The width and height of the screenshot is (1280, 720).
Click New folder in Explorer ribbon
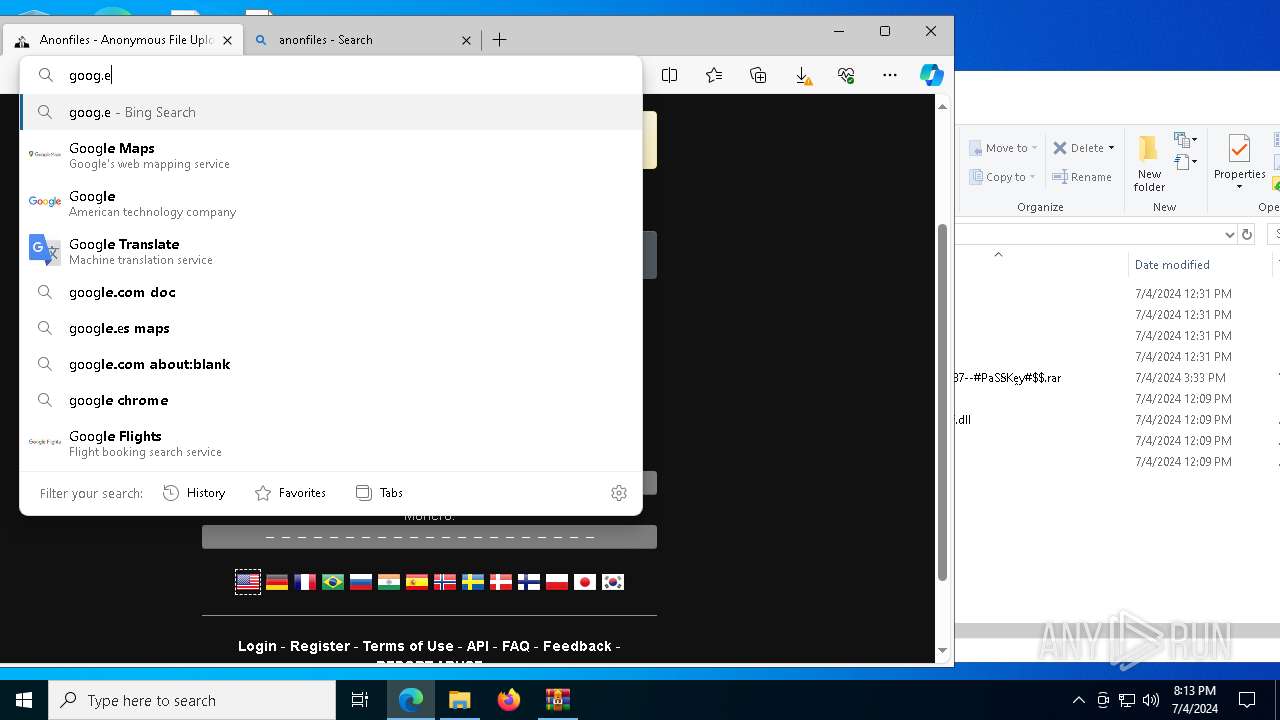(1149, 163)
